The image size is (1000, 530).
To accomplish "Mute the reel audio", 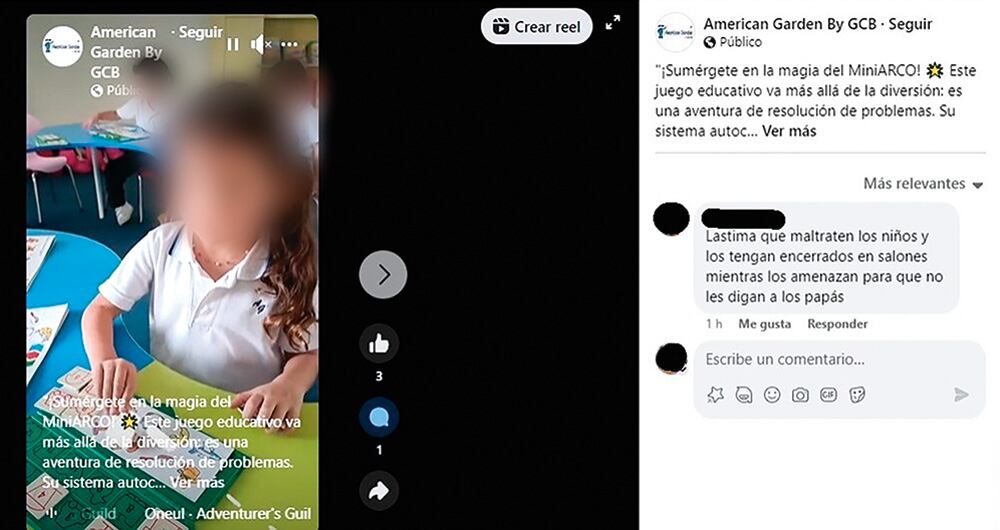I will point(260,44).
